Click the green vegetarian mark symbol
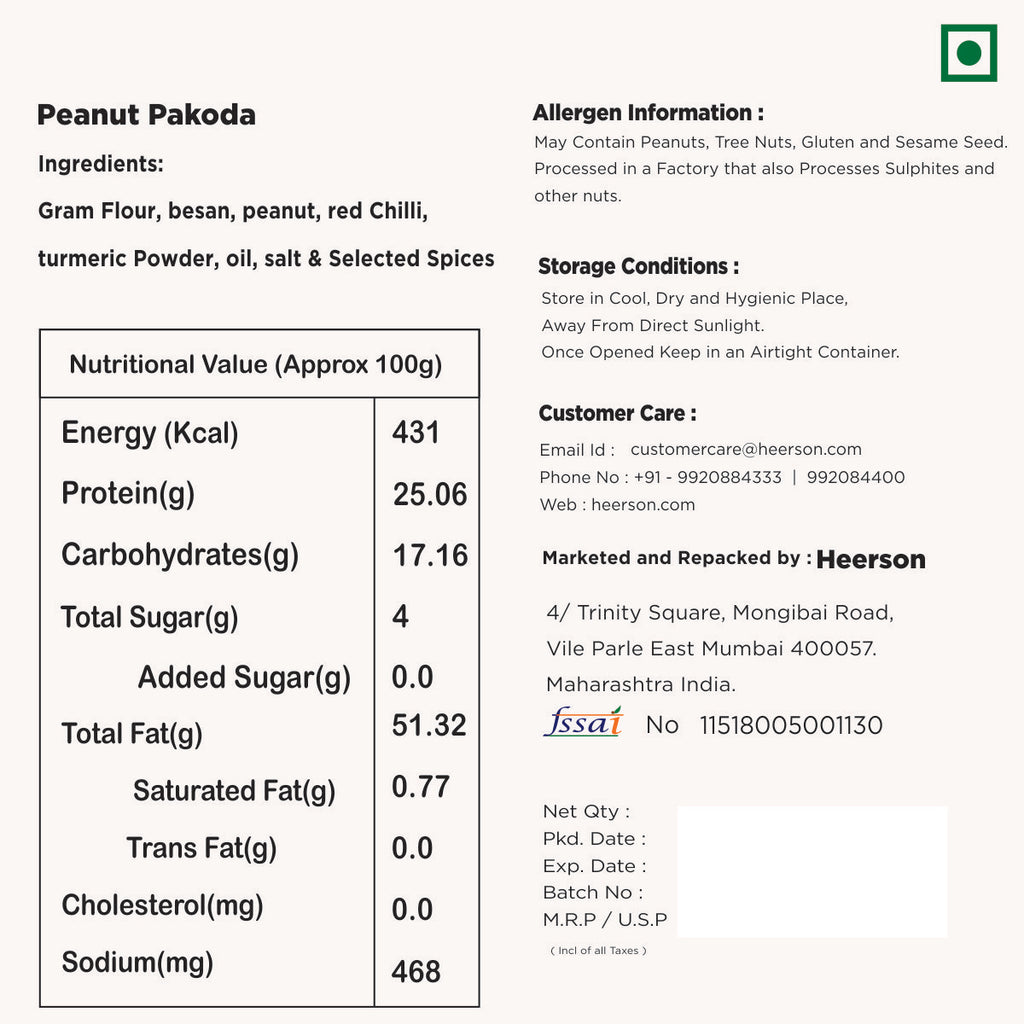Viewport: 1024px width, 1024px height. click(x=968, y=53)
